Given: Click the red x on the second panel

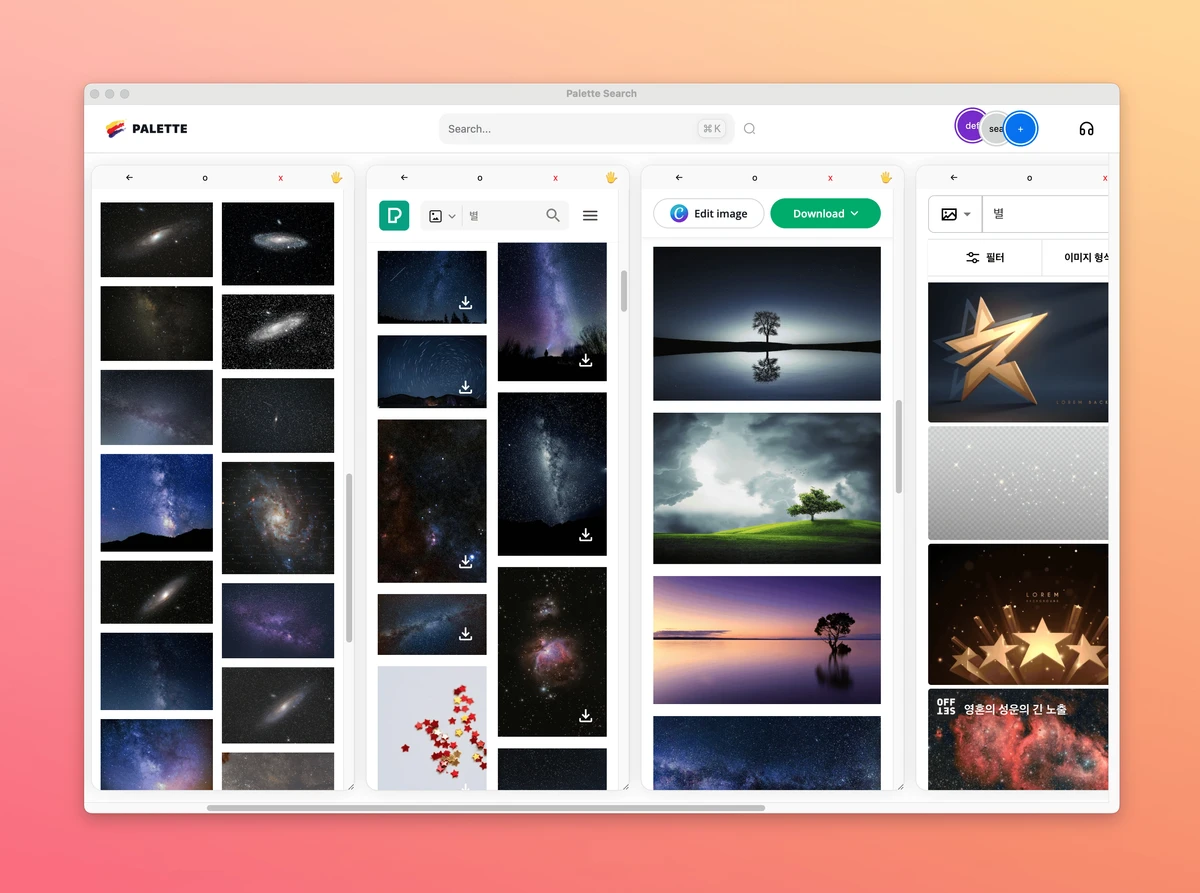Looking at the screenshot, I should coord(555,178).
